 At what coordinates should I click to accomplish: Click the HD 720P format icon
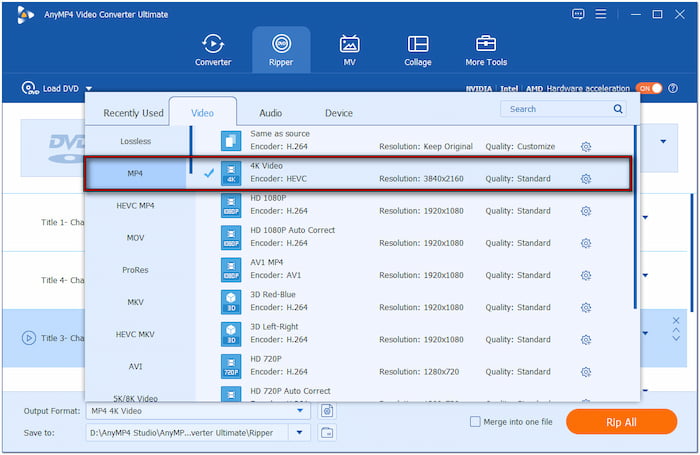click(x=231, y=366)
